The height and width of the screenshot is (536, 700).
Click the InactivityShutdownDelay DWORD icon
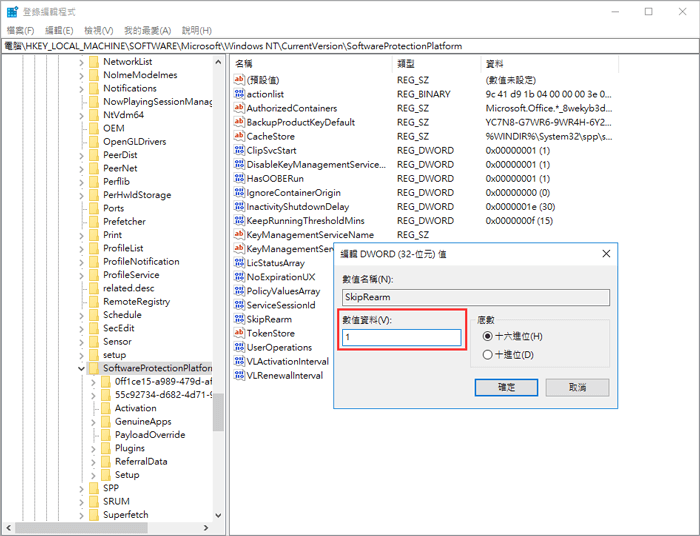239,207
